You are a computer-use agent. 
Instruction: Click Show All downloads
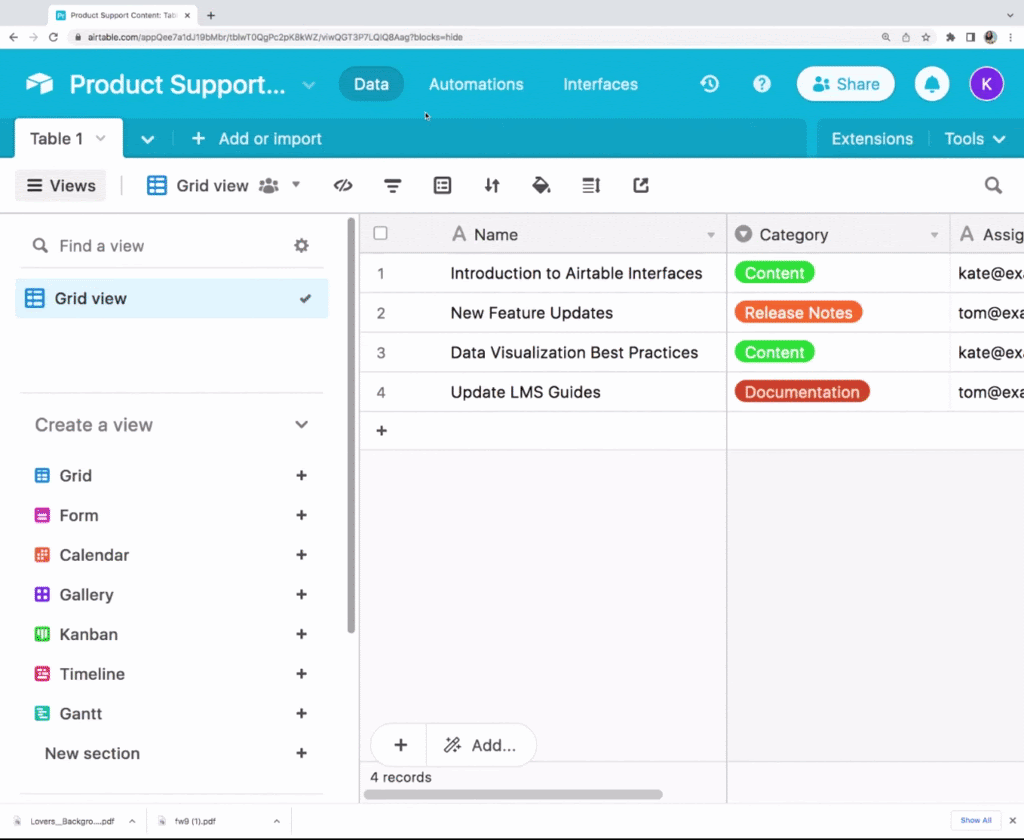[976, 820]
